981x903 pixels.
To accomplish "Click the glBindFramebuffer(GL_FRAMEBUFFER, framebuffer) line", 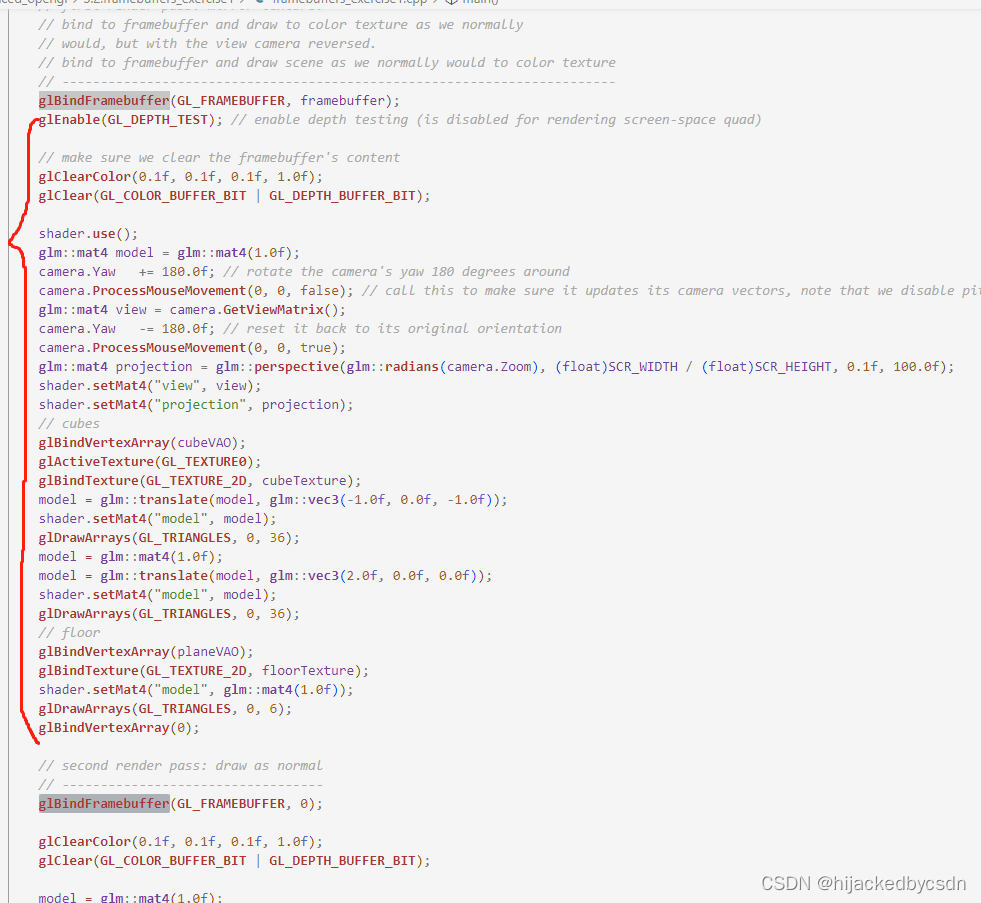I will [219, 101].
